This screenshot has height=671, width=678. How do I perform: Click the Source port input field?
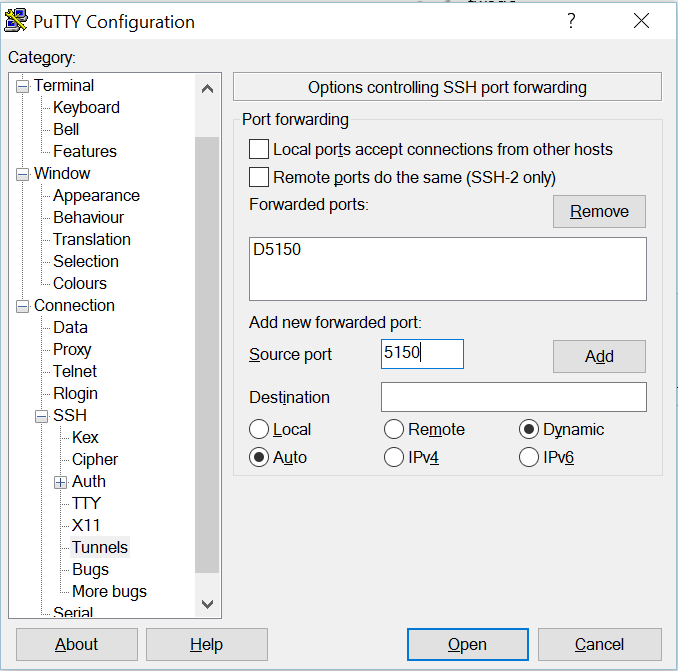[422, 354]
